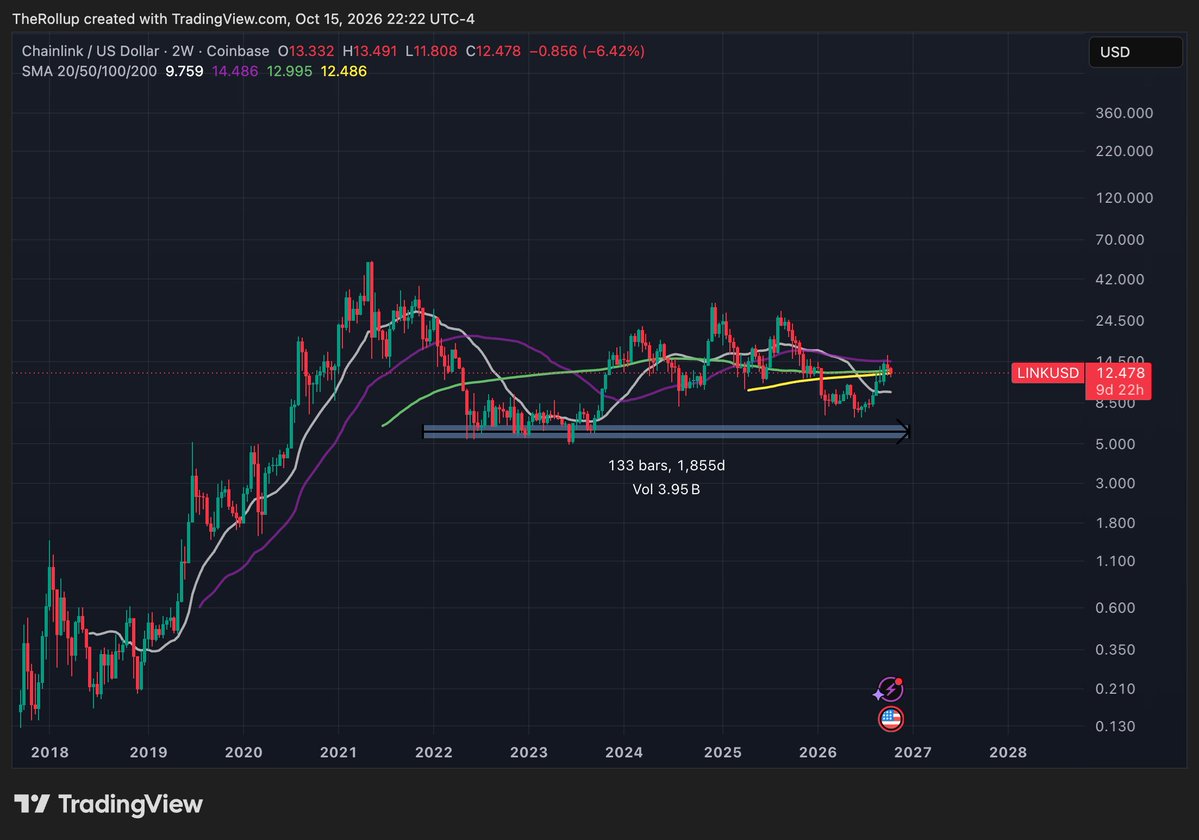Click the 2020 time axis label

[x=243, y=752]
